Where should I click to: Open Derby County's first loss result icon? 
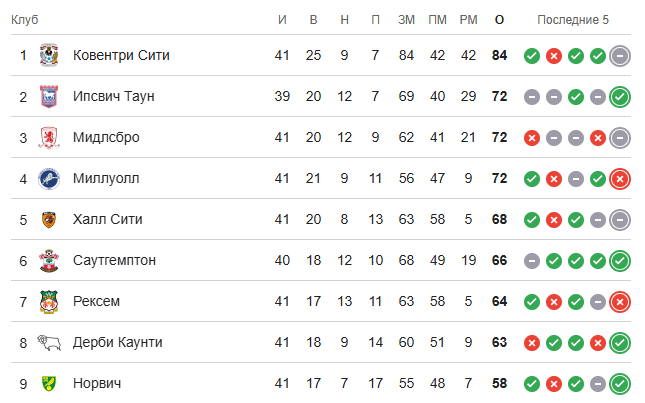[x=532, y=343]
